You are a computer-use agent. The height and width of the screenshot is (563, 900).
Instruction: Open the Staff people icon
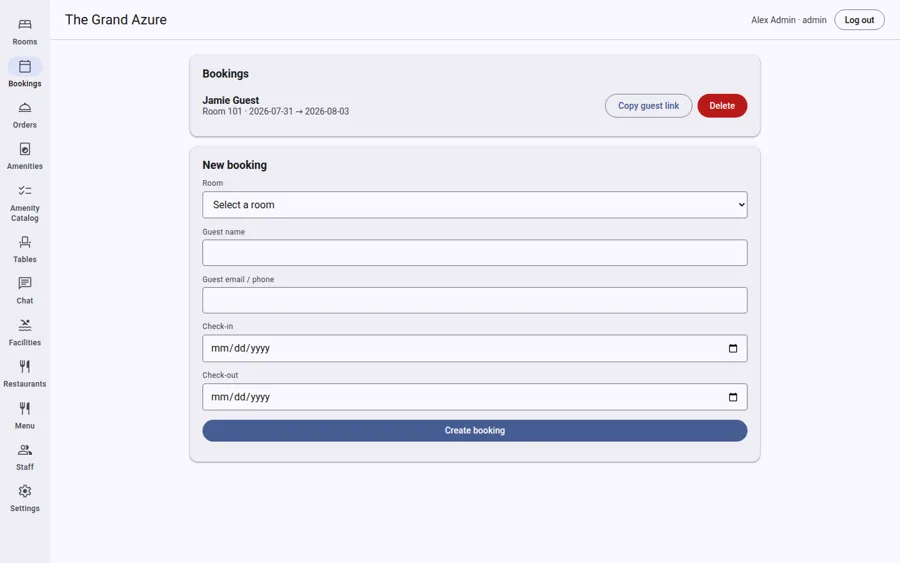25,450
